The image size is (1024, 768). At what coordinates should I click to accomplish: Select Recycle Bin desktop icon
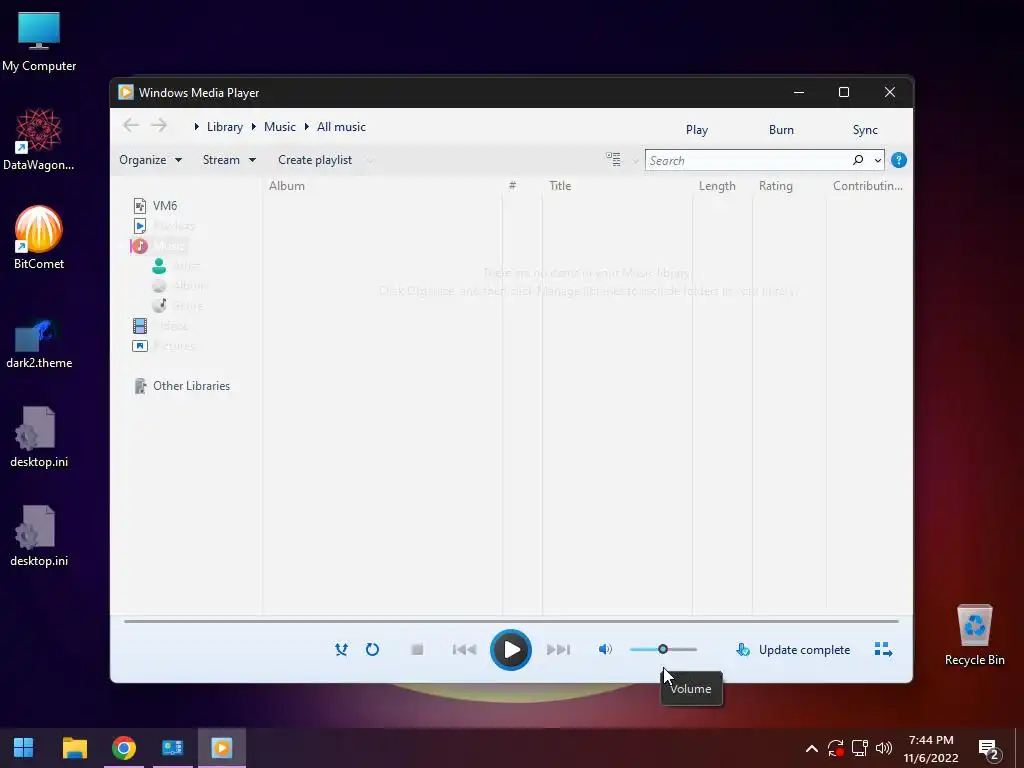tap(974, 635)
